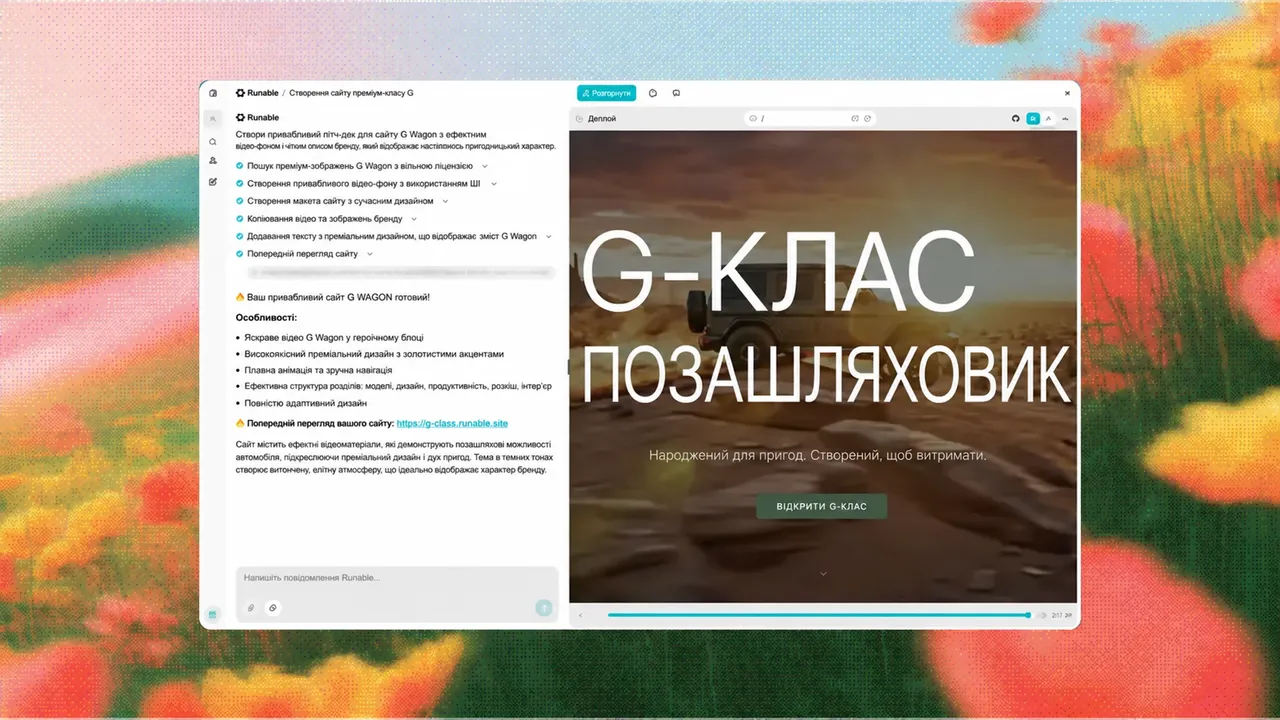Click the scroll-down chevron in site preview

[823, 574]
